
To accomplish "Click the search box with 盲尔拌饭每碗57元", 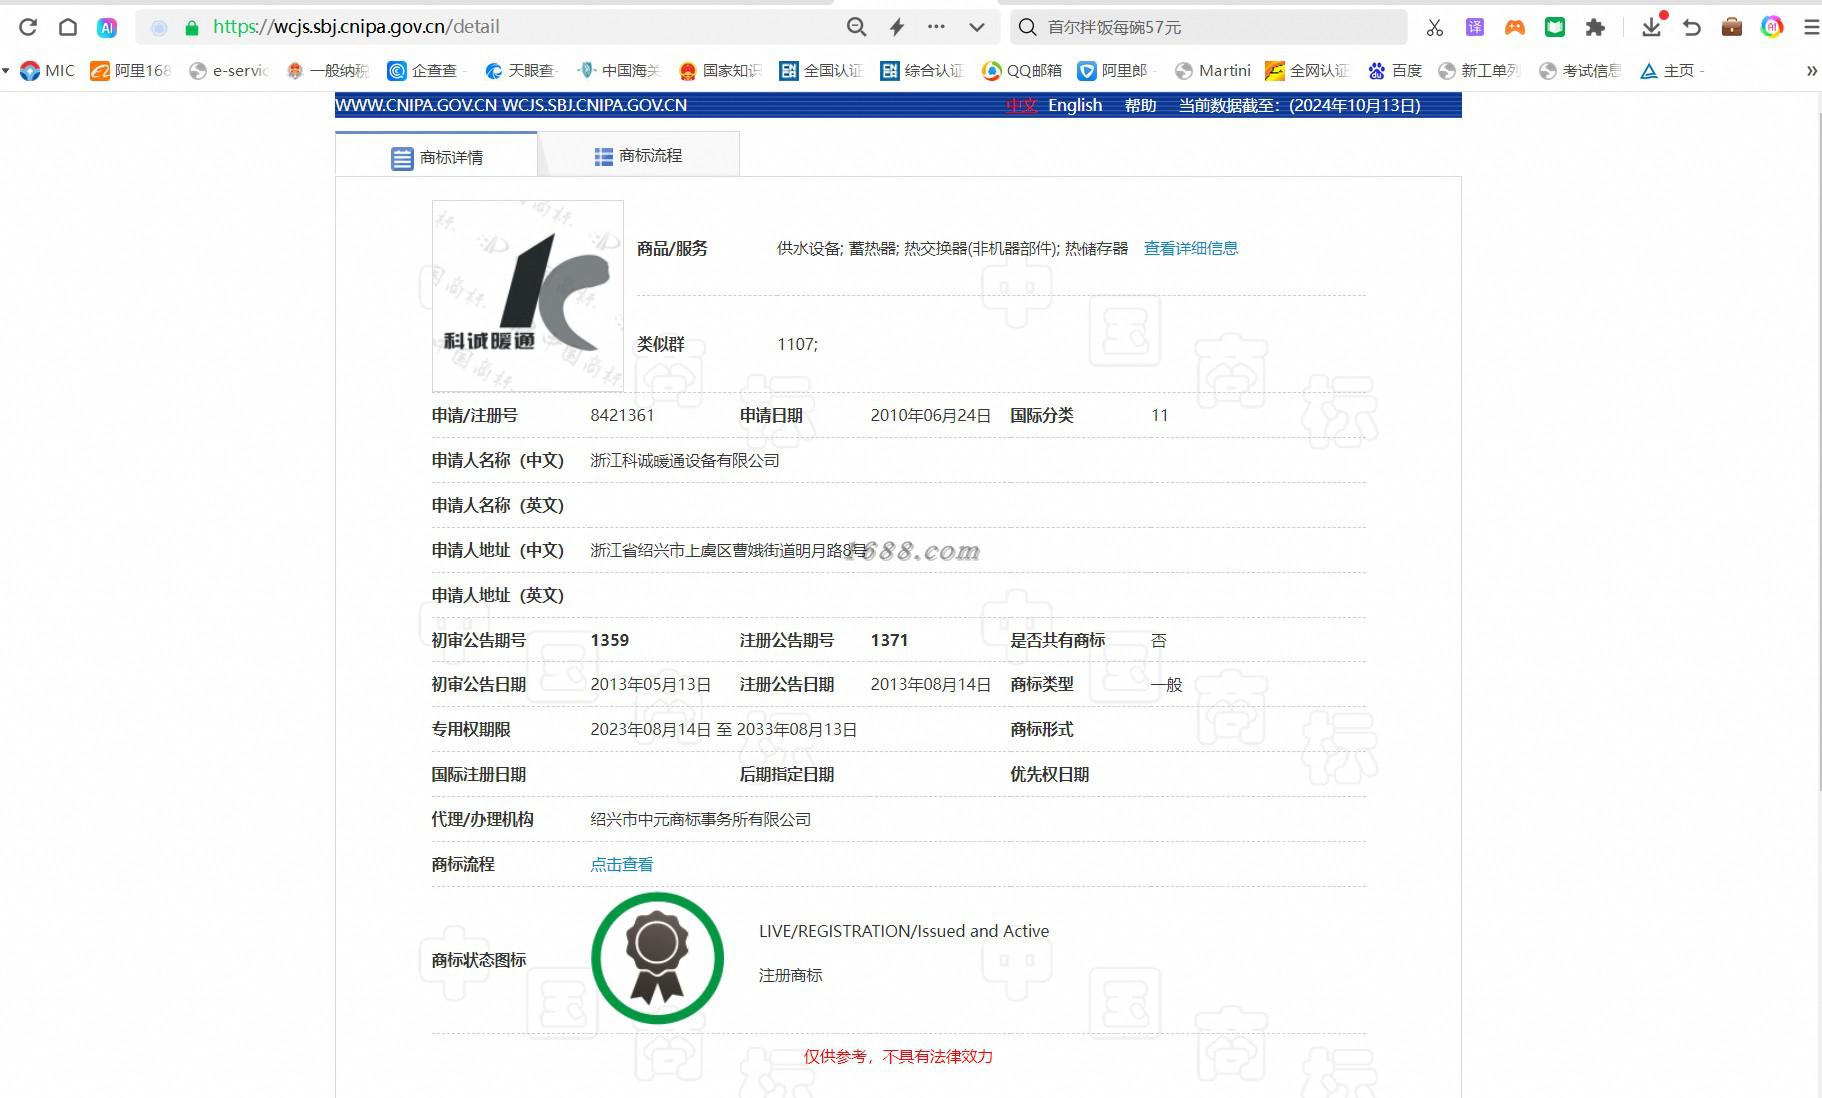I will pyautogui.click(x=1208, y=27).
